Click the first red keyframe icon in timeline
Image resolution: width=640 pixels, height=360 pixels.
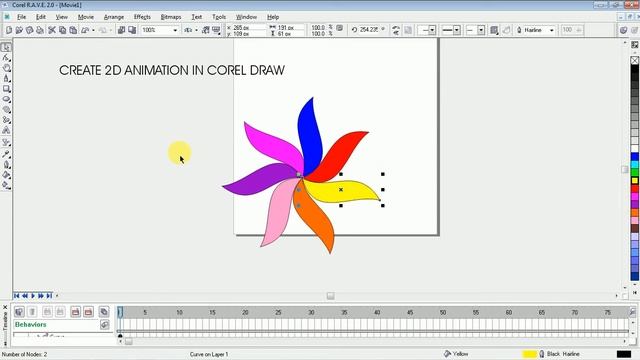76,312
